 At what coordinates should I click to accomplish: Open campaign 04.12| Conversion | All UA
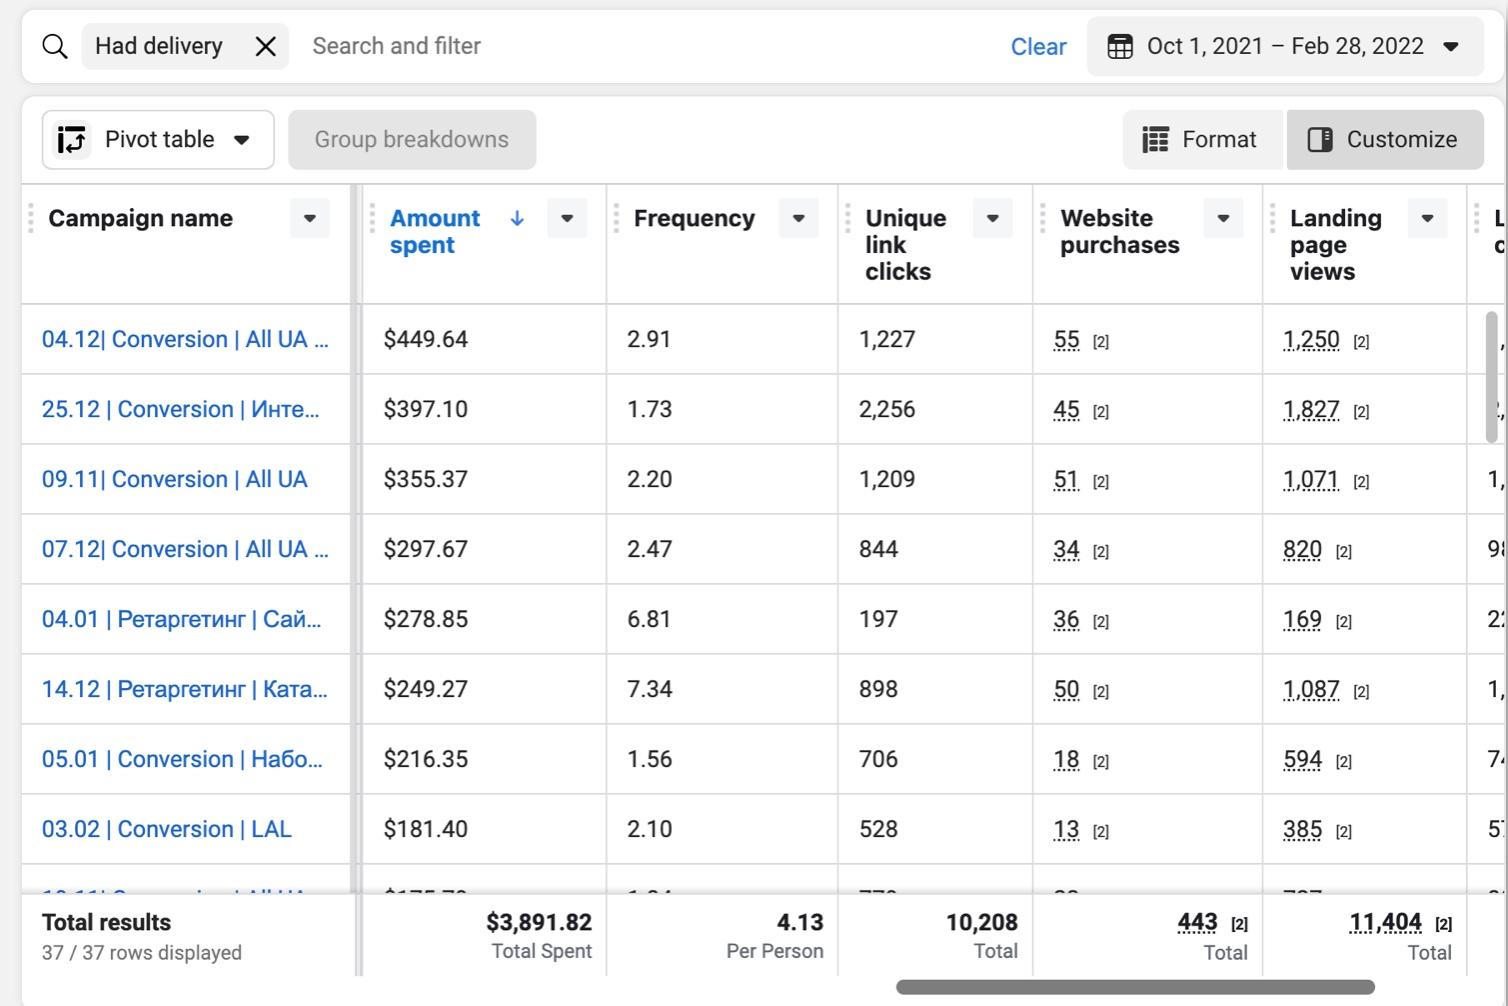[185, 340]
